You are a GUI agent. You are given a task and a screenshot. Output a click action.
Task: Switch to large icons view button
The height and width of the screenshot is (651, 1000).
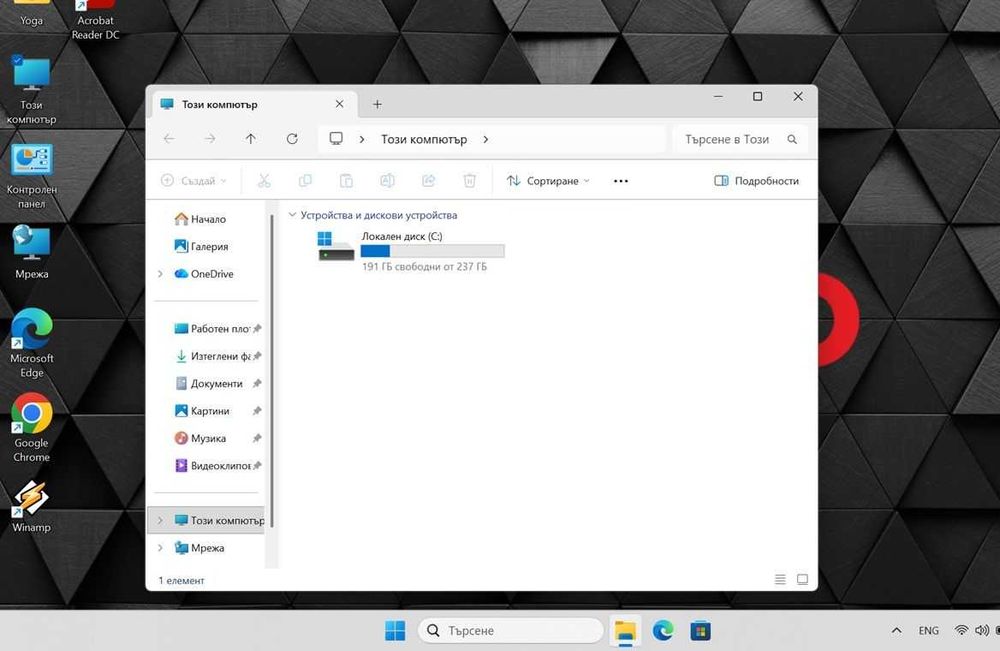click(x=802, y=579)
